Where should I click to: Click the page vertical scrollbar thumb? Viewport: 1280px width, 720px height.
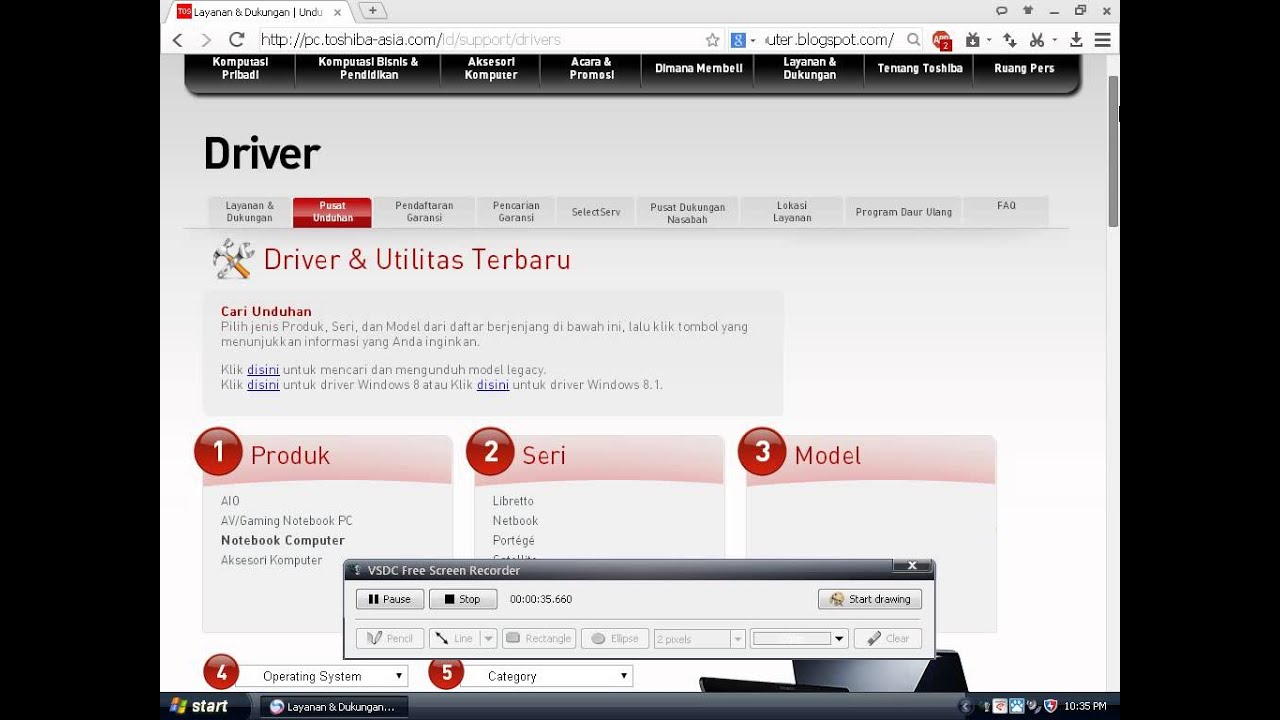(x=1114, y=150)
